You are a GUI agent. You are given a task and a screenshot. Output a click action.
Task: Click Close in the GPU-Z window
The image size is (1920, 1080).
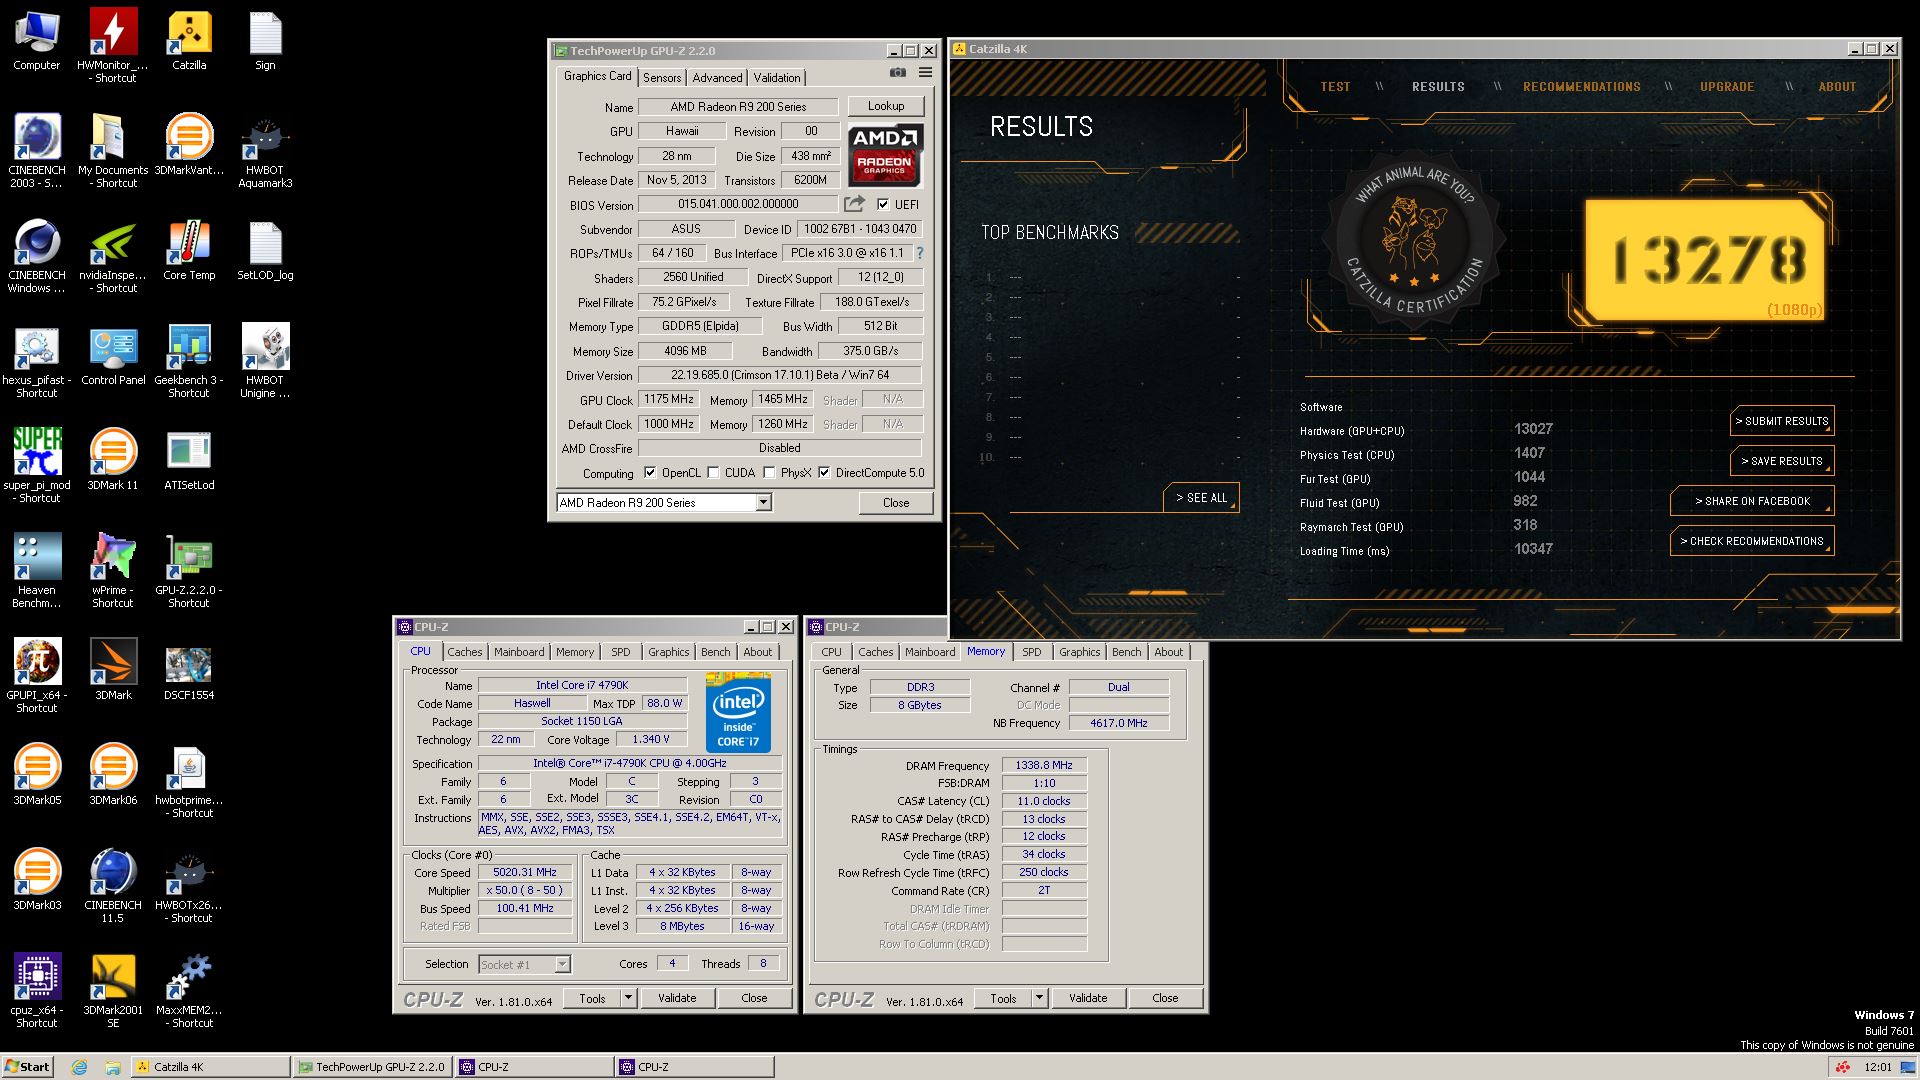coord(896,503)
